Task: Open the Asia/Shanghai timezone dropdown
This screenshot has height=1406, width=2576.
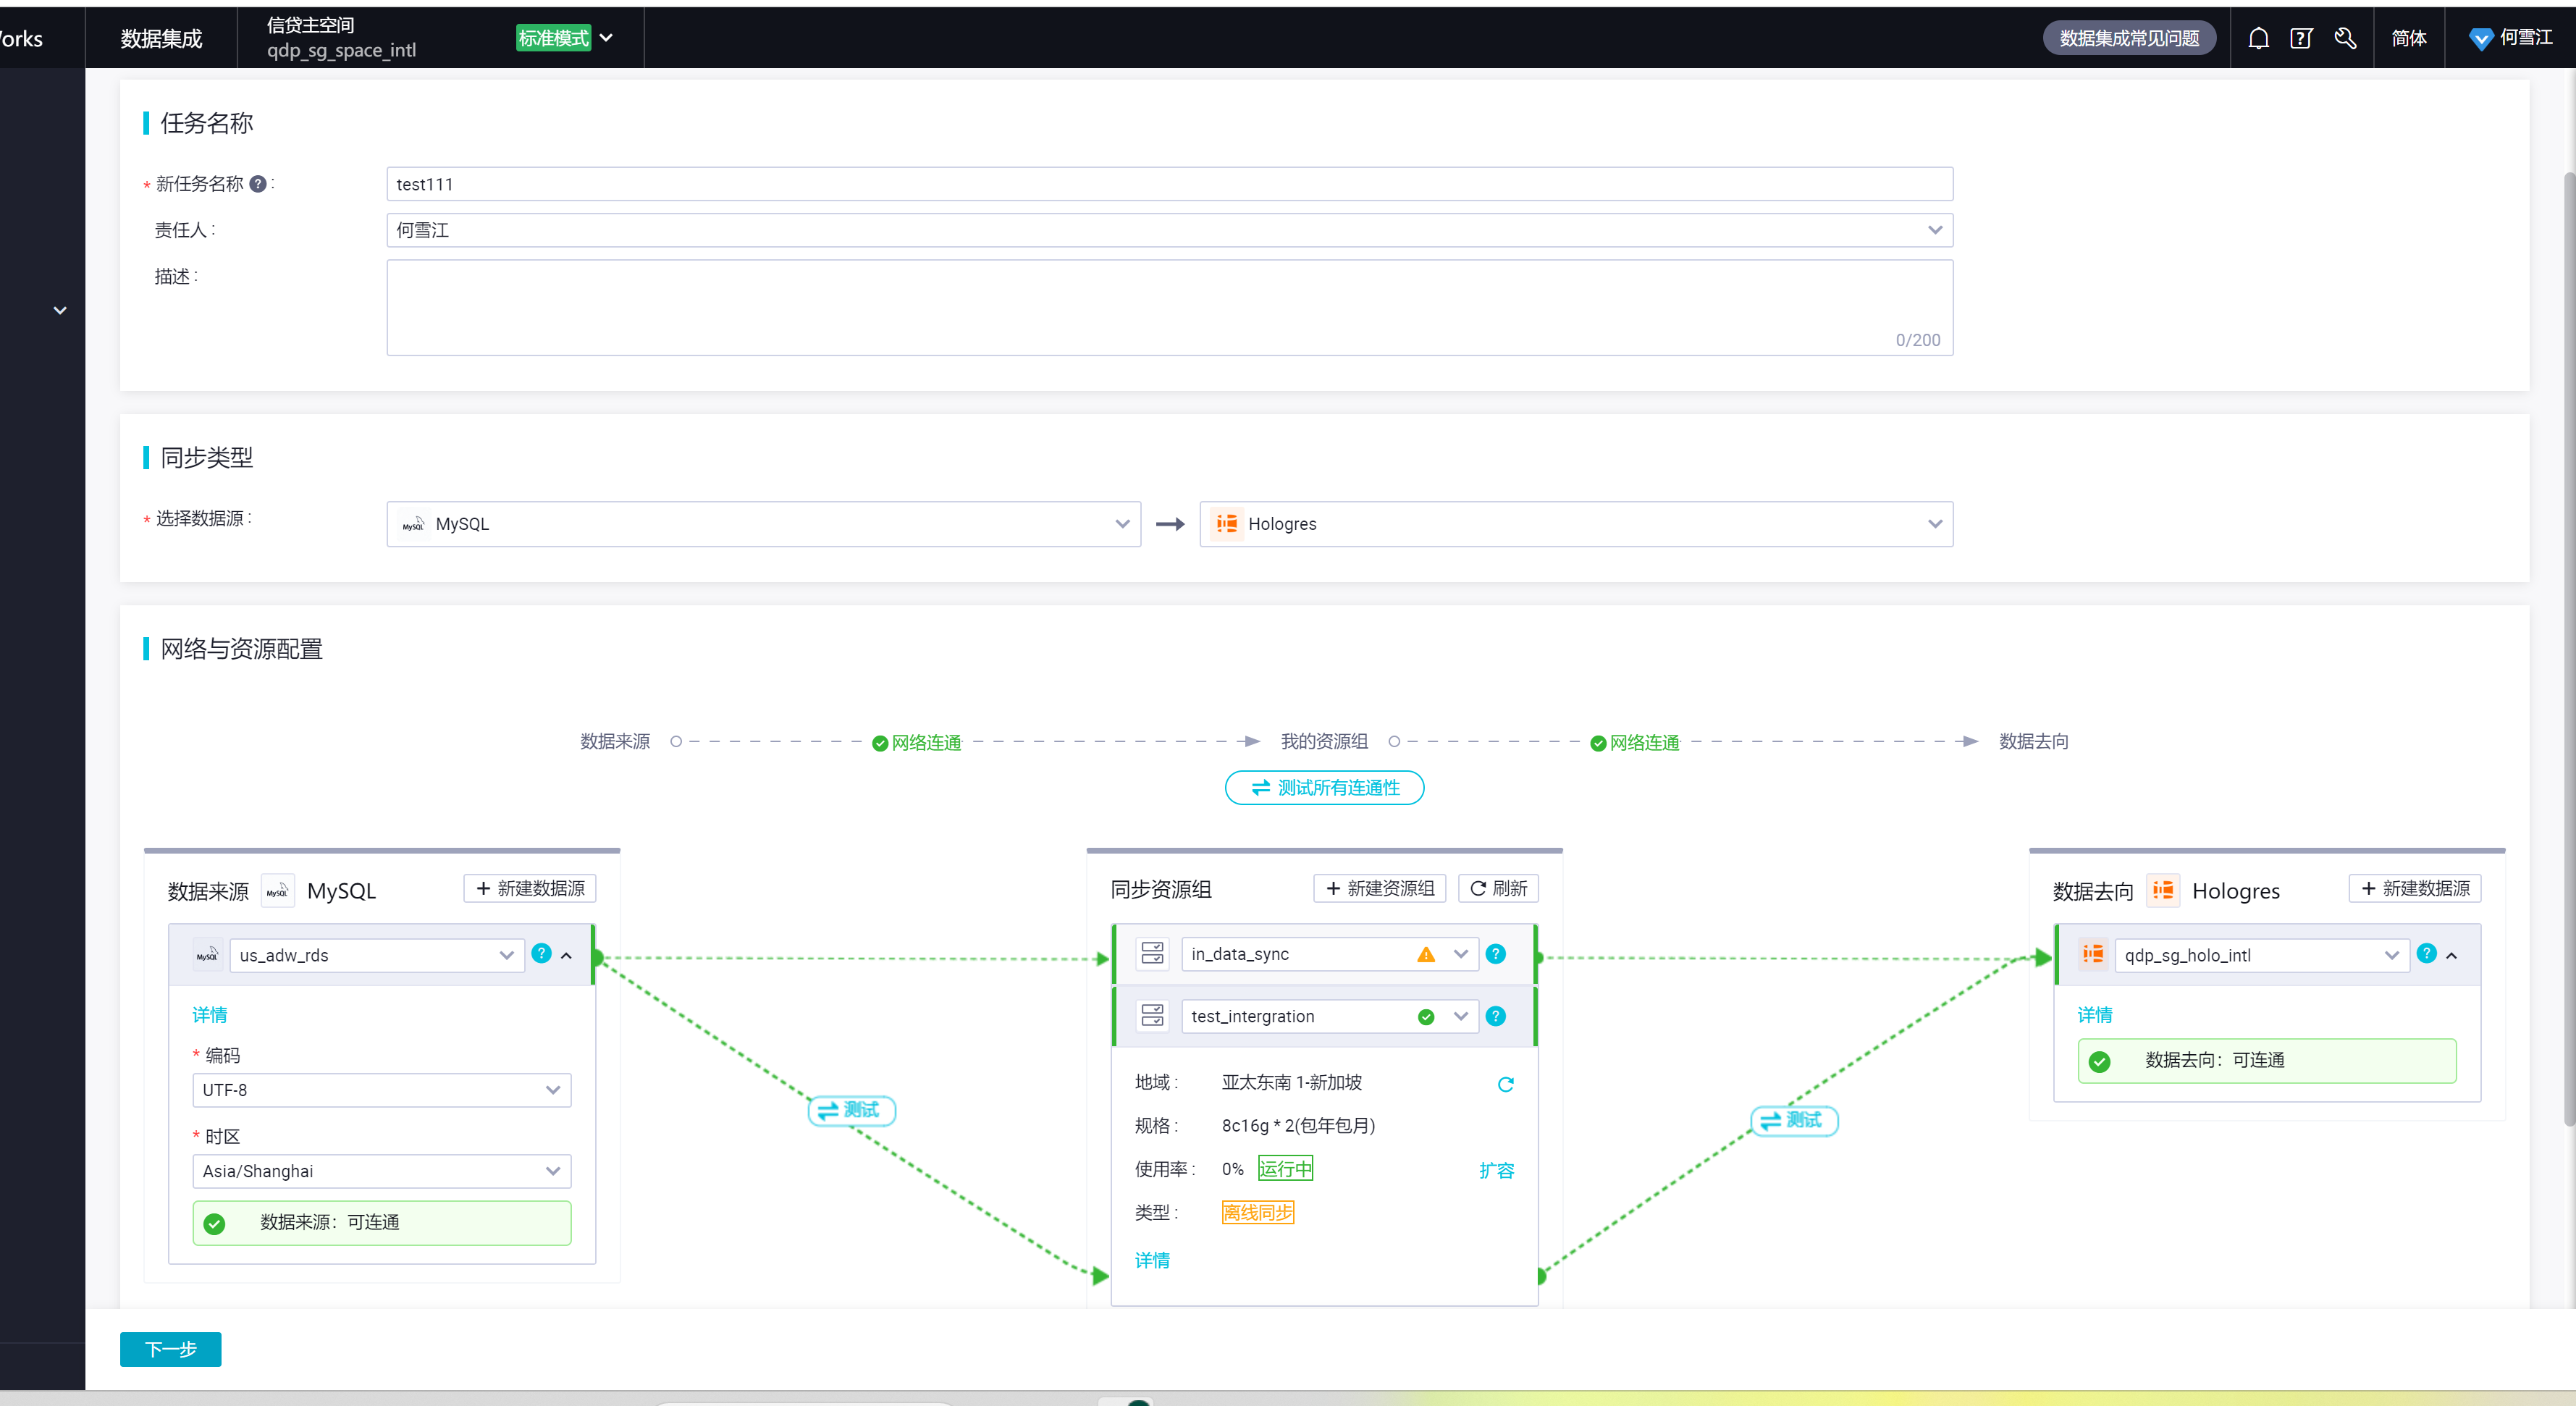Action: 381,1171
